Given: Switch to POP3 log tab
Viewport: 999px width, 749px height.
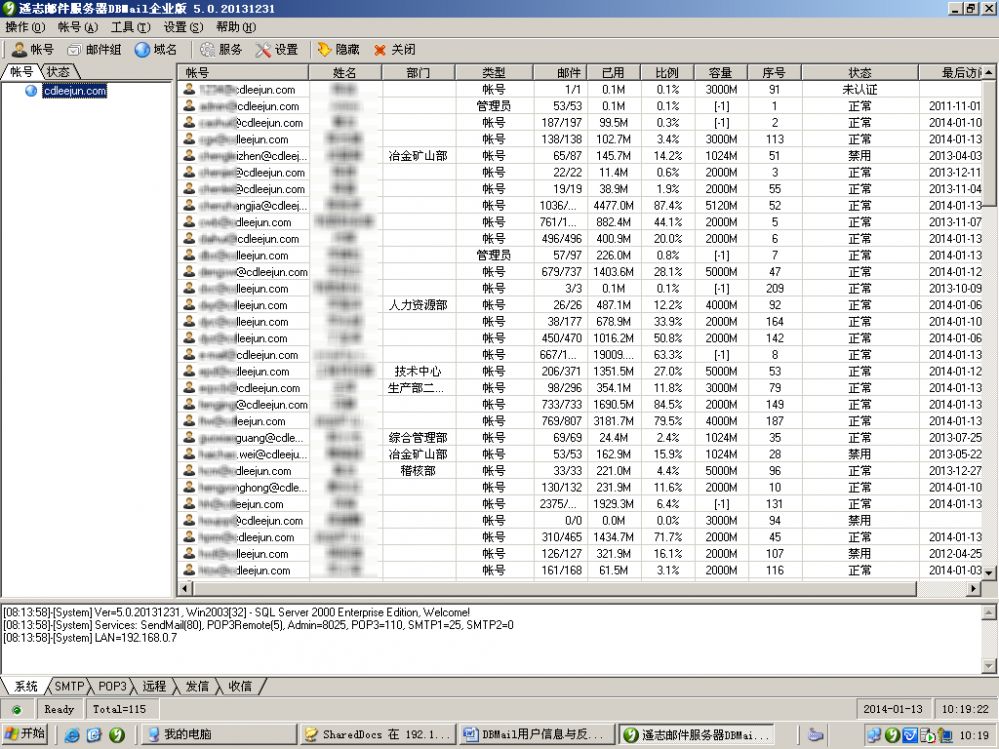Looking at the screenshot, I should 112,686.
